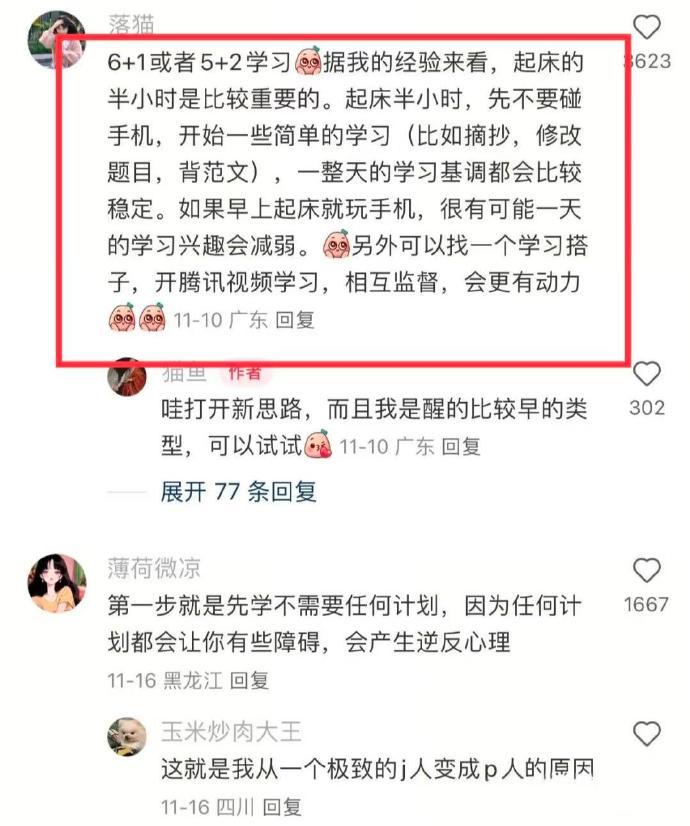Tap heart icon on 薄荷微凉's comment
This screenshot has height=826, width=690.
pyautogui.click(x=646, y=571)
